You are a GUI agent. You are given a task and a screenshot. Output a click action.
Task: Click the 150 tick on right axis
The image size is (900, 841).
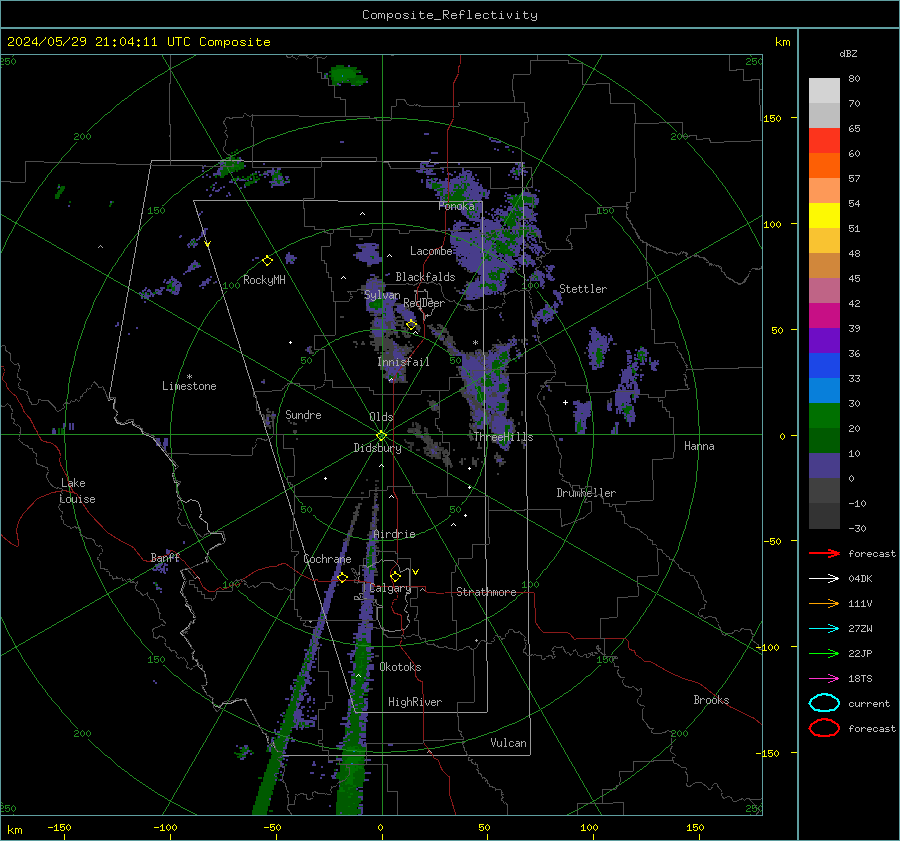click(773, 118)
